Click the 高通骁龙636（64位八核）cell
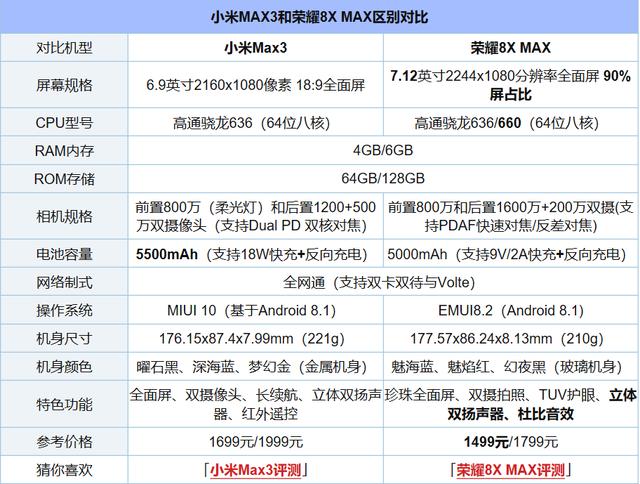The height and width of the screenshot is (484, 640). click(x=256, y=122)
